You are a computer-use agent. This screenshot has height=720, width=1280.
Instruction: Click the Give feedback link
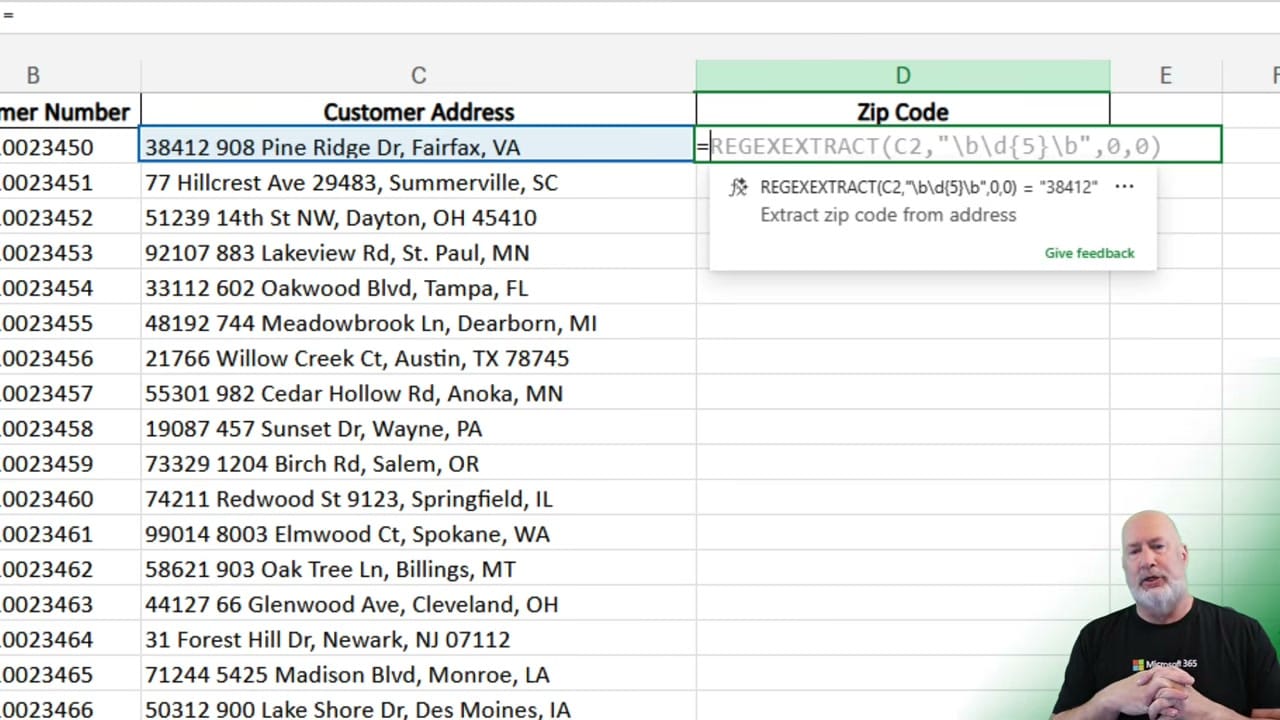[x=1089, y=253]
